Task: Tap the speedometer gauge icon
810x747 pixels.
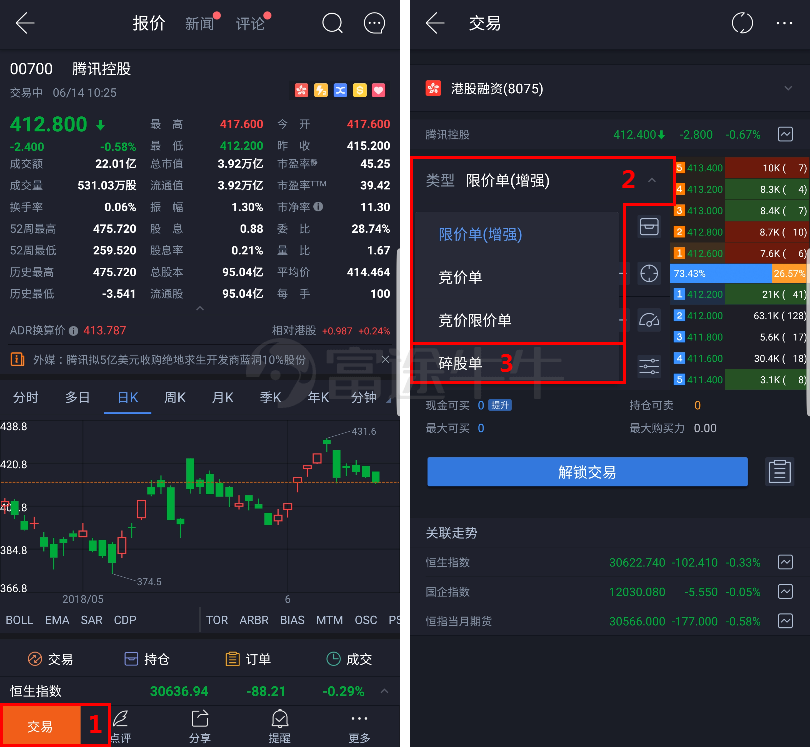Action: 649,320
